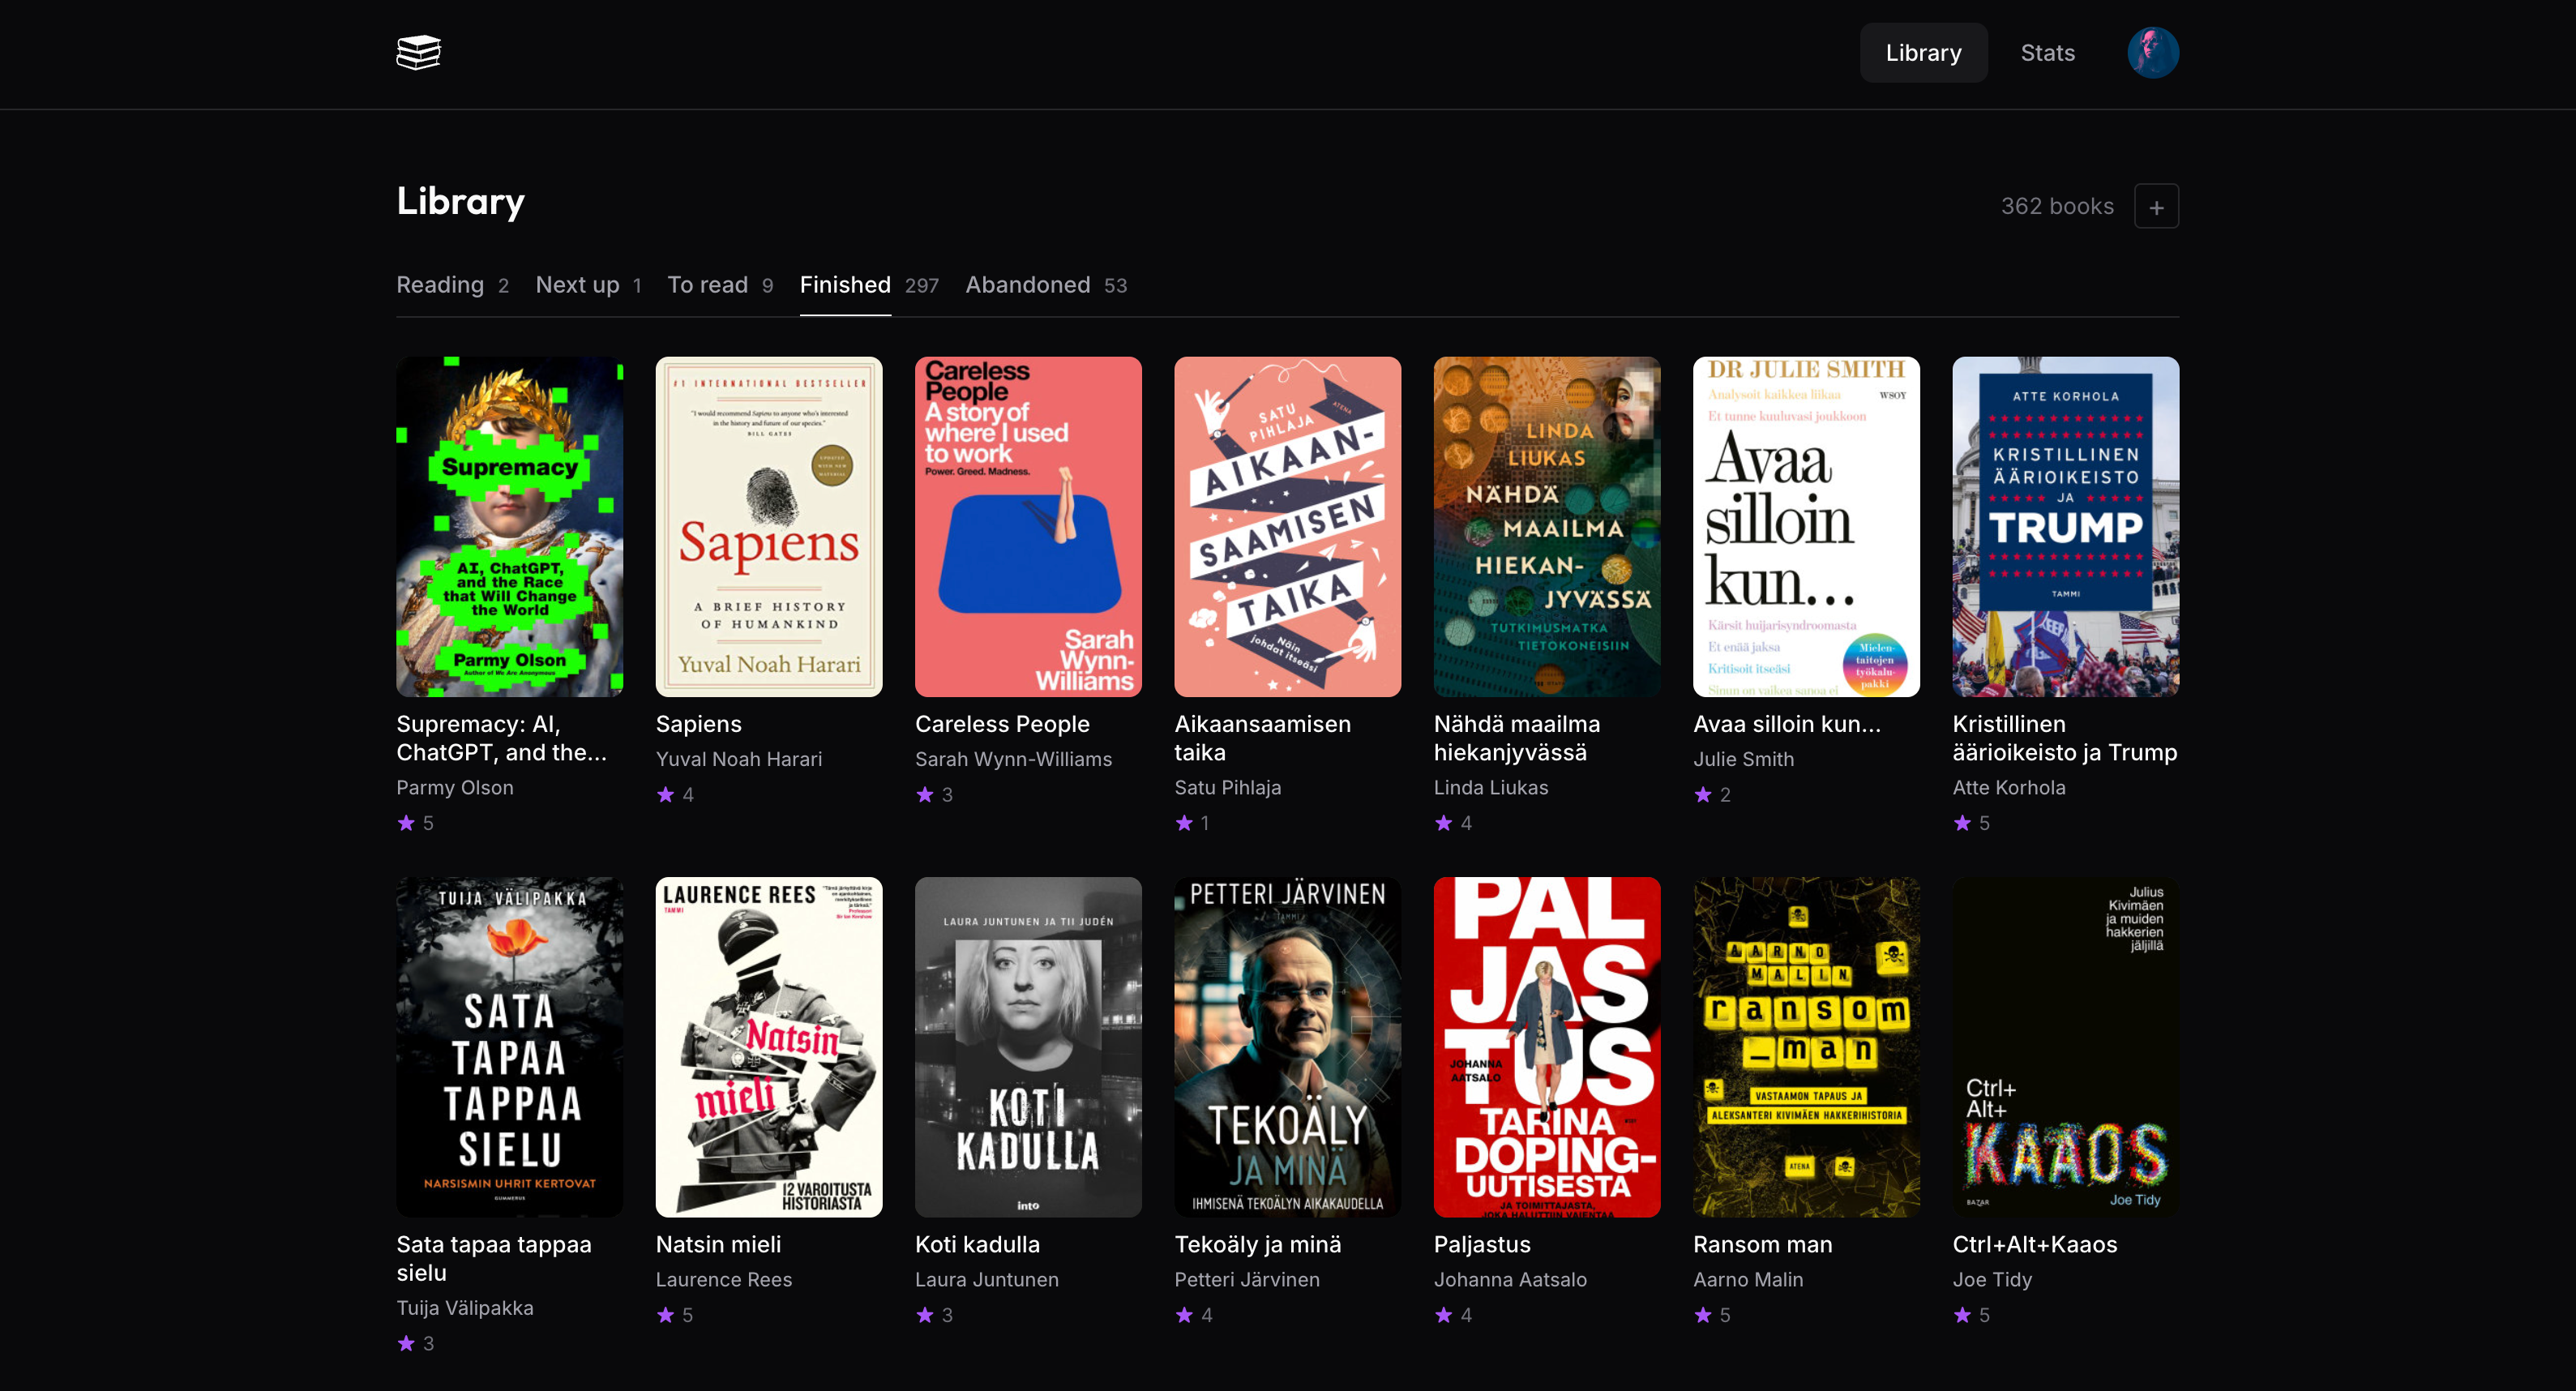The height and width of the screenshot is (1391, 2576).
Task: Click the Sata tapaa tappaa sielu title
Action: point(494,1258)
